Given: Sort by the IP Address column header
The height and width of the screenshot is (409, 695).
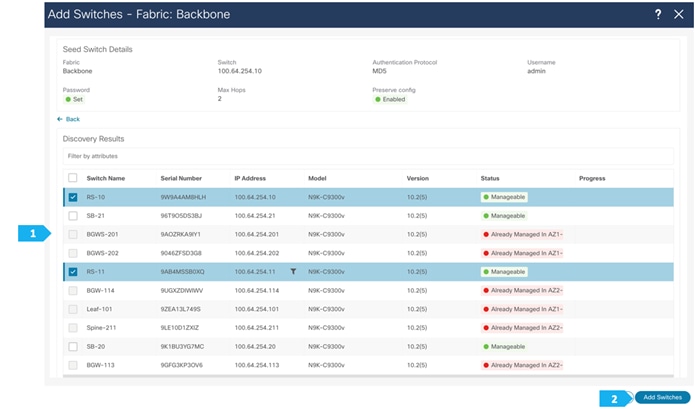Looking at the screenshot, I should (x=250, y=178).
